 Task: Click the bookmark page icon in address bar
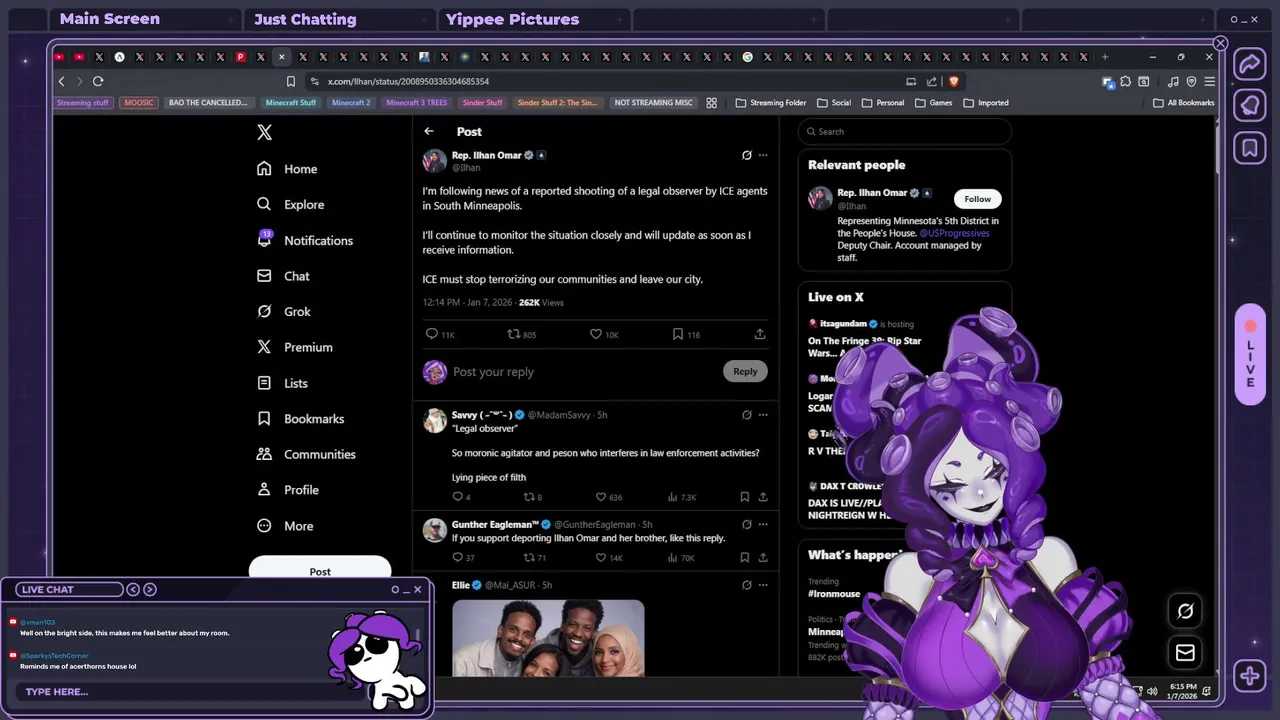click(x=291, y=81)
